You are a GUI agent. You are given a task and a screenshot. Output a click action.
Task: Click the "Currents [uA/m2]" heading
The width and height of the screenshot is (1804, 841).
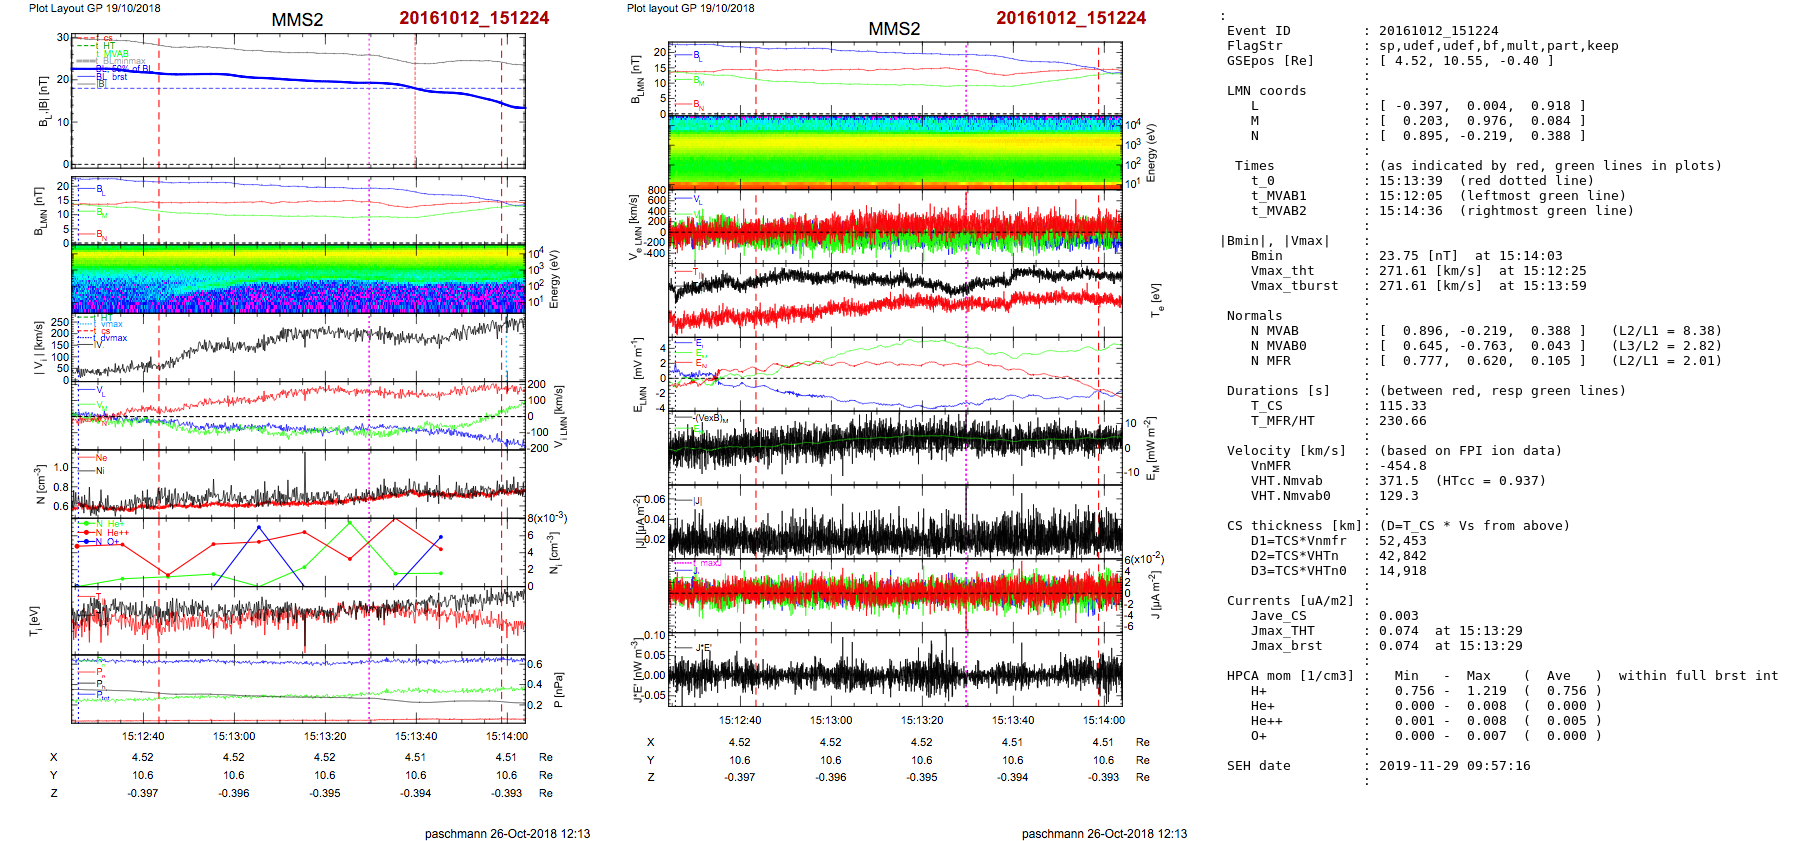[x=1290, y=601]
